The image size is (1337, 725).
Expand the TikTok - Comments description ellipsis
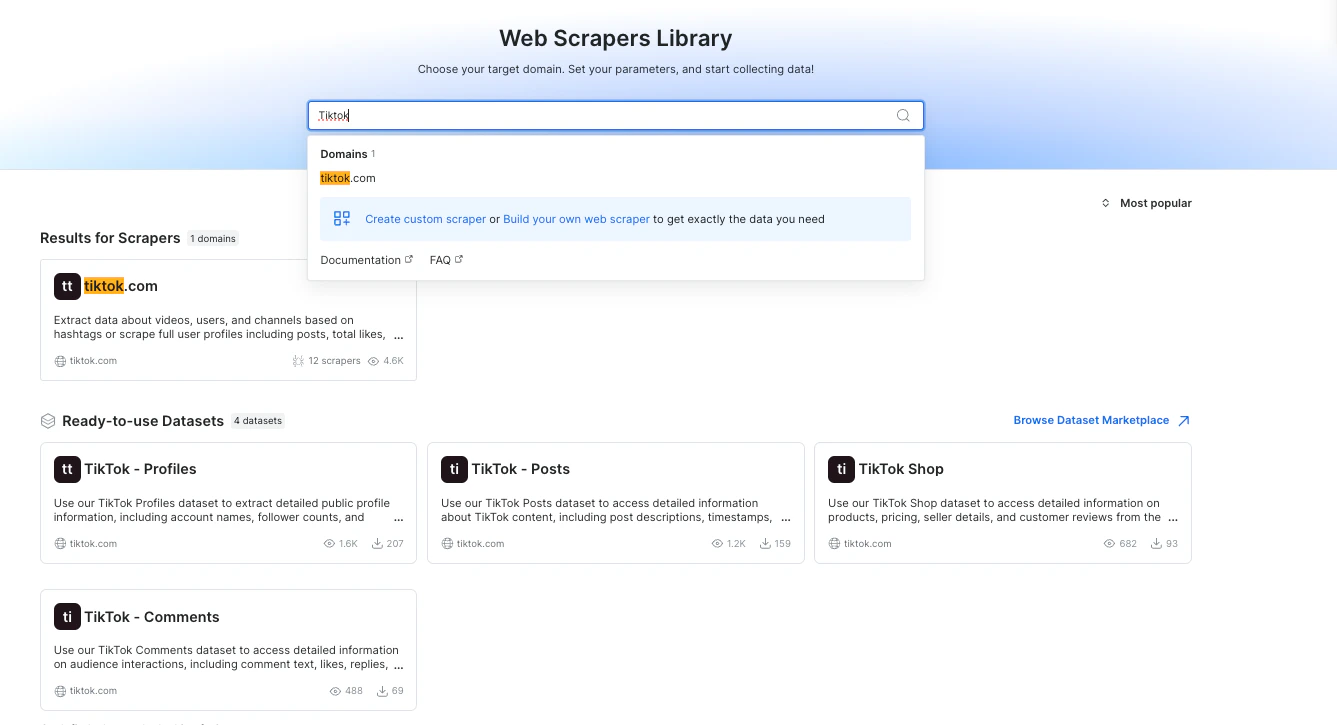[399, 666]
